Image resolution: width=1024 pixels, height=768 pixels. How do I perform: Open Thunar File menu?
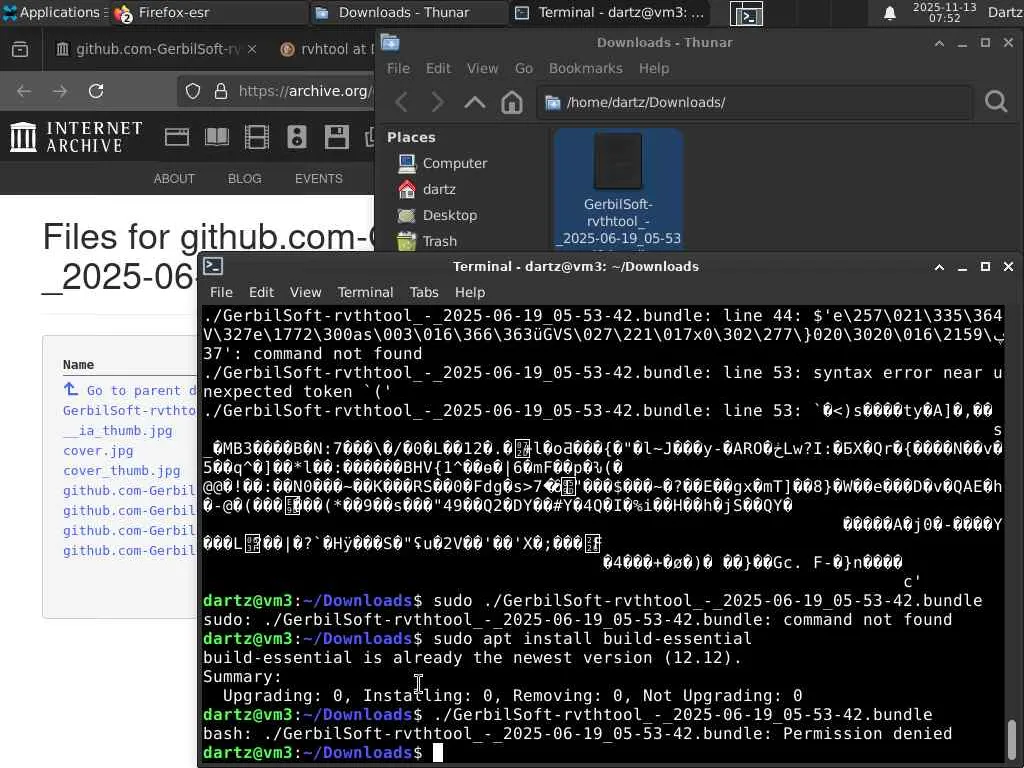pos(398,68)
